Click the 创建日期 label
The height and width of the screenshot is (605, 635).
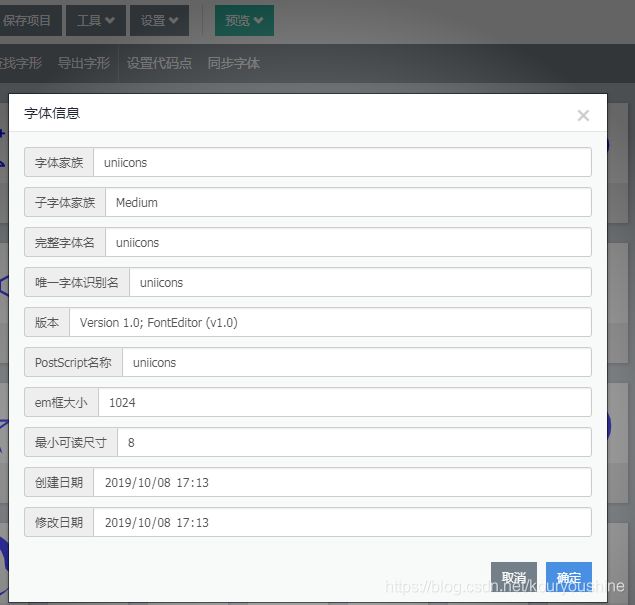click(x=59, y=482)
